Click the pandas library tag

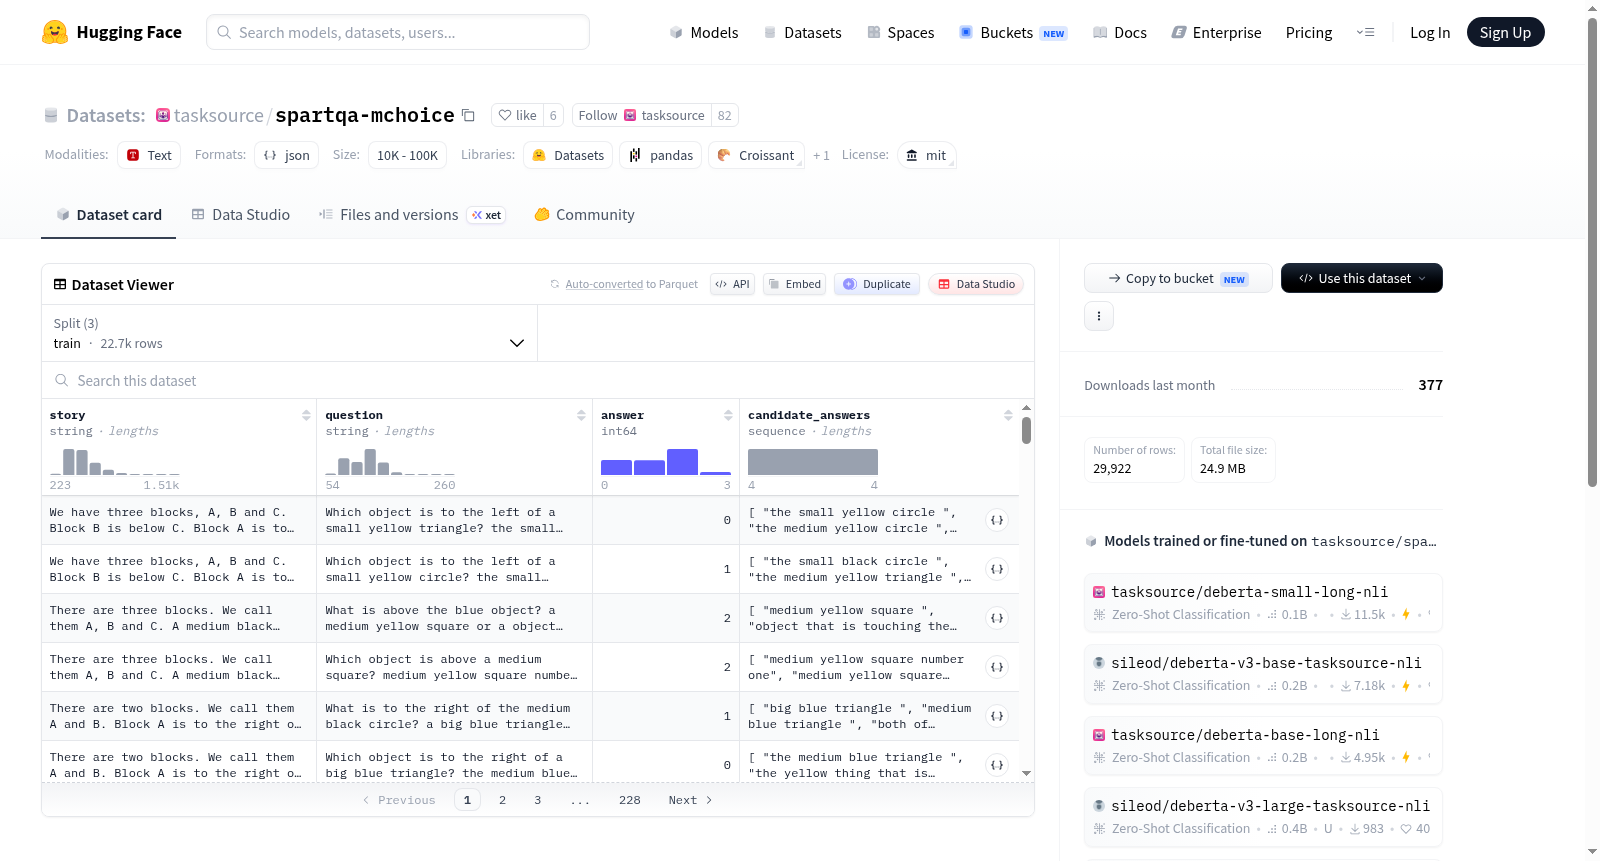coord(661,155)
